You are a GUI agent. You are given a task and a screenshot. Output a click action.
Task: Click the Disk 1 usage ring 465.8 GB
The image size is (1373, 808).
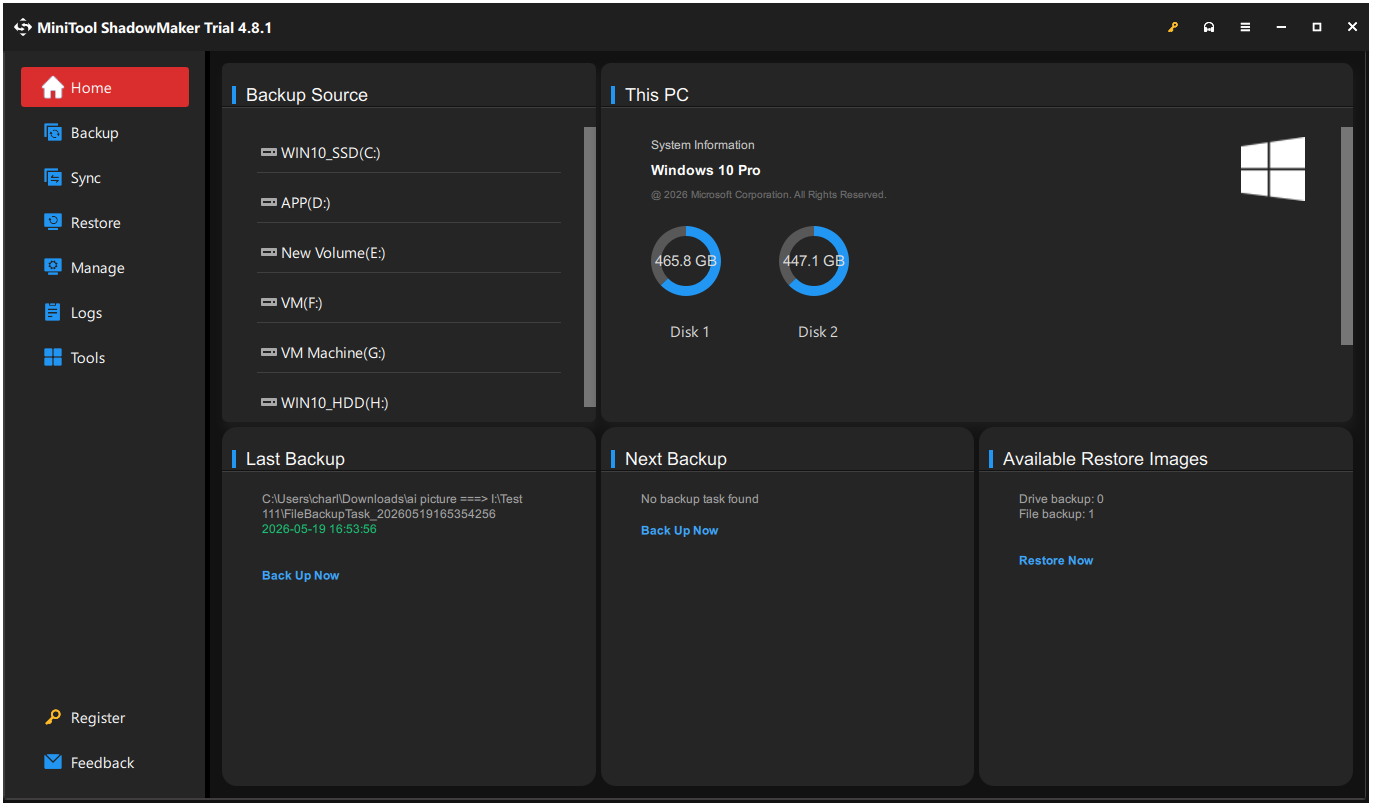(686, 261)
